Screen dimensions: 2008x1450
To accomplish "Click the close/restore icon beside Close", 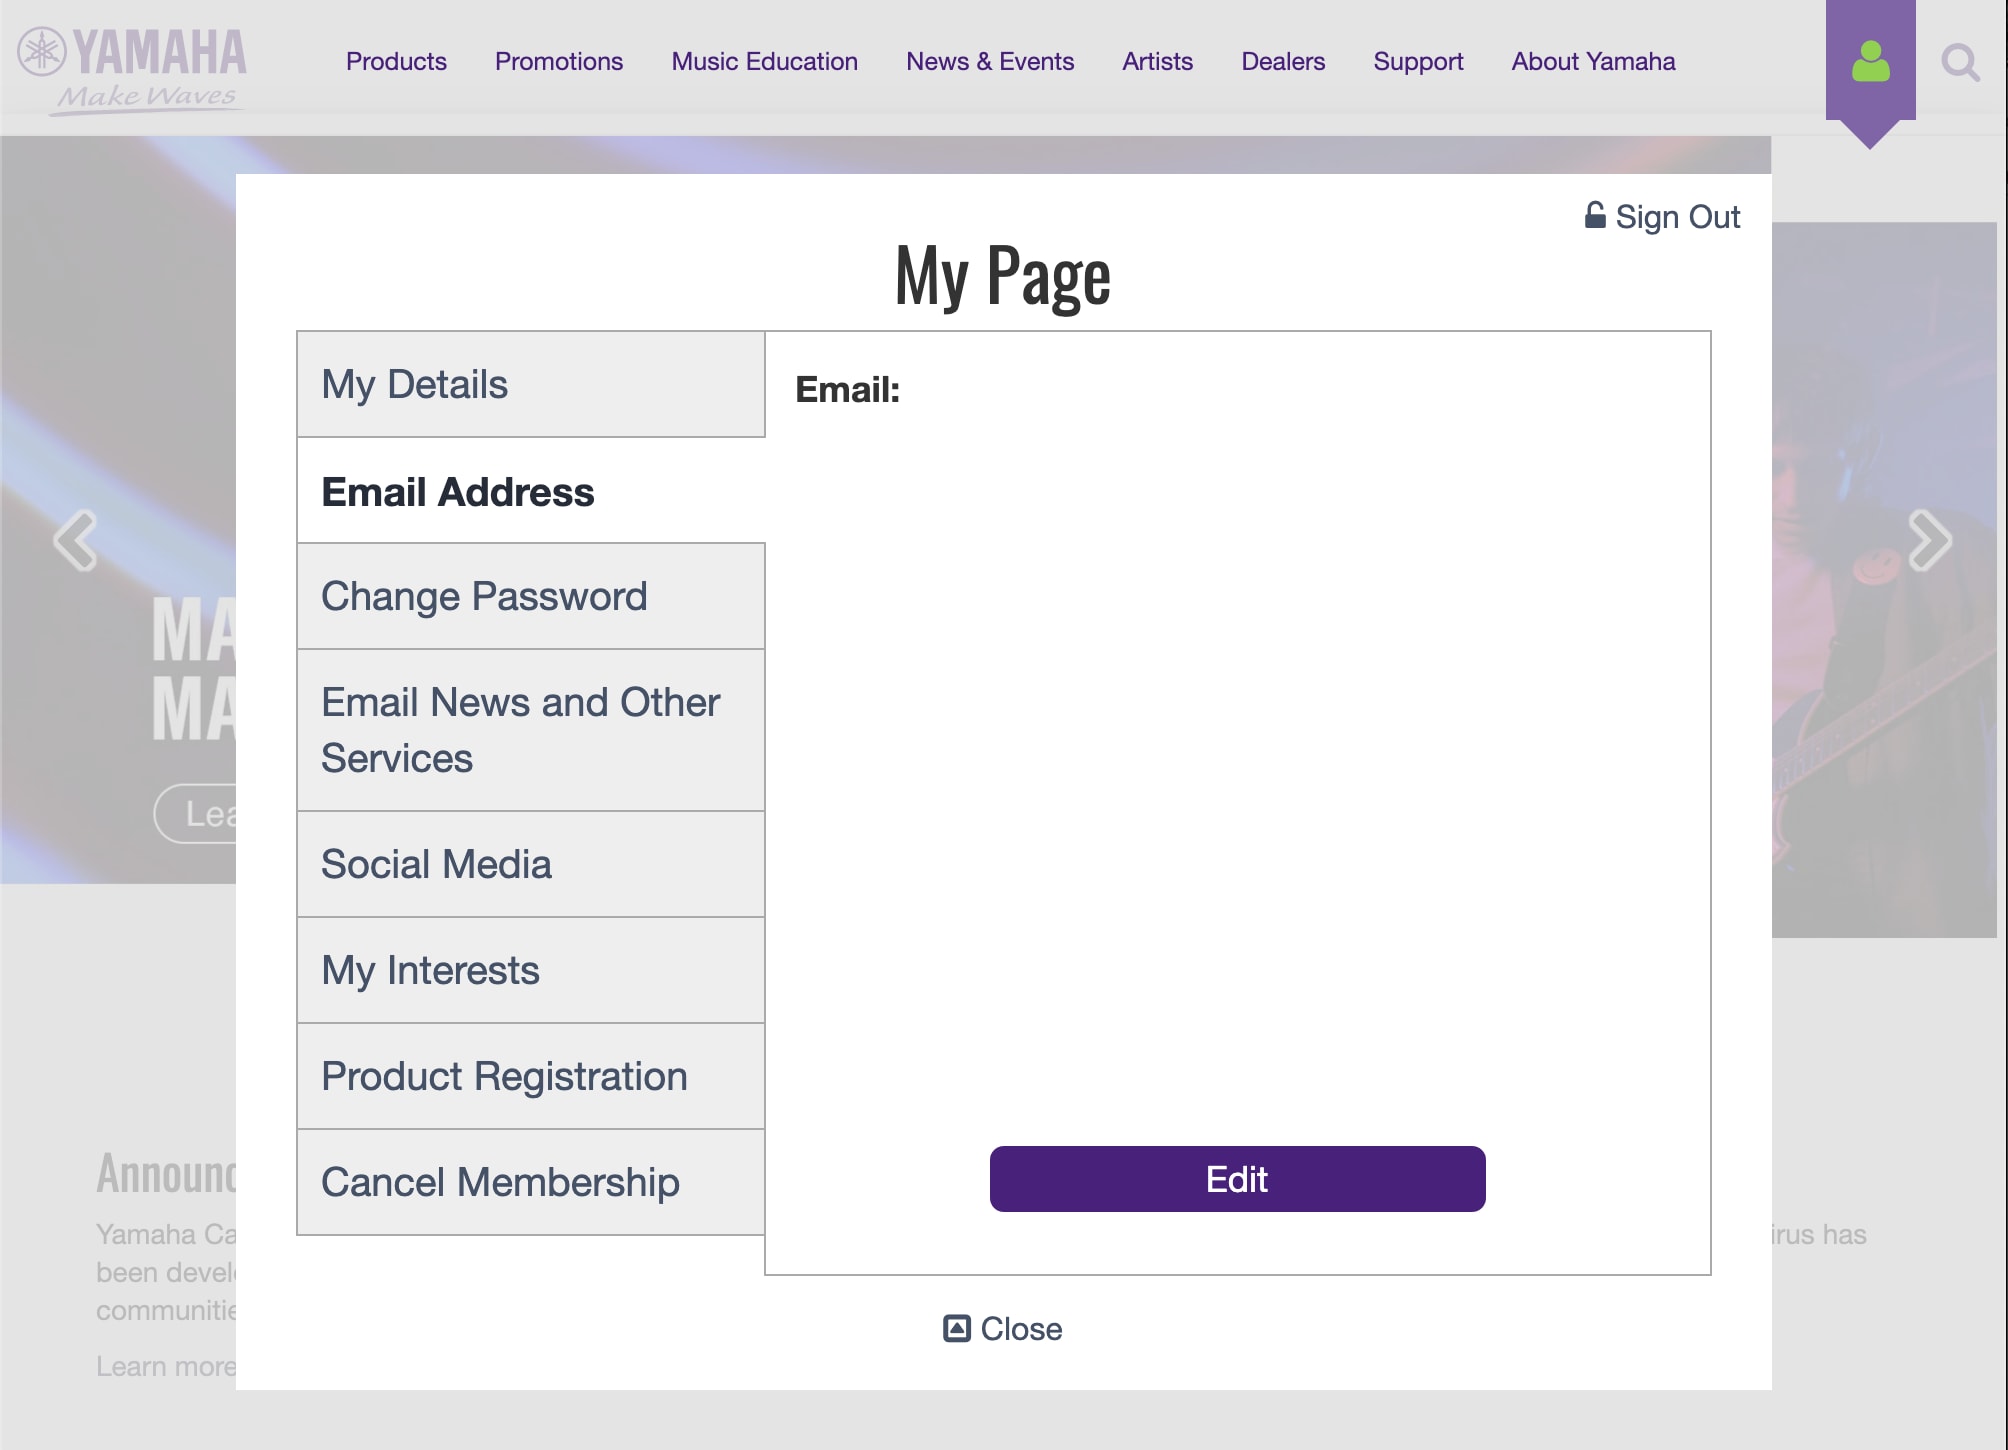I will coord(956,1328).
